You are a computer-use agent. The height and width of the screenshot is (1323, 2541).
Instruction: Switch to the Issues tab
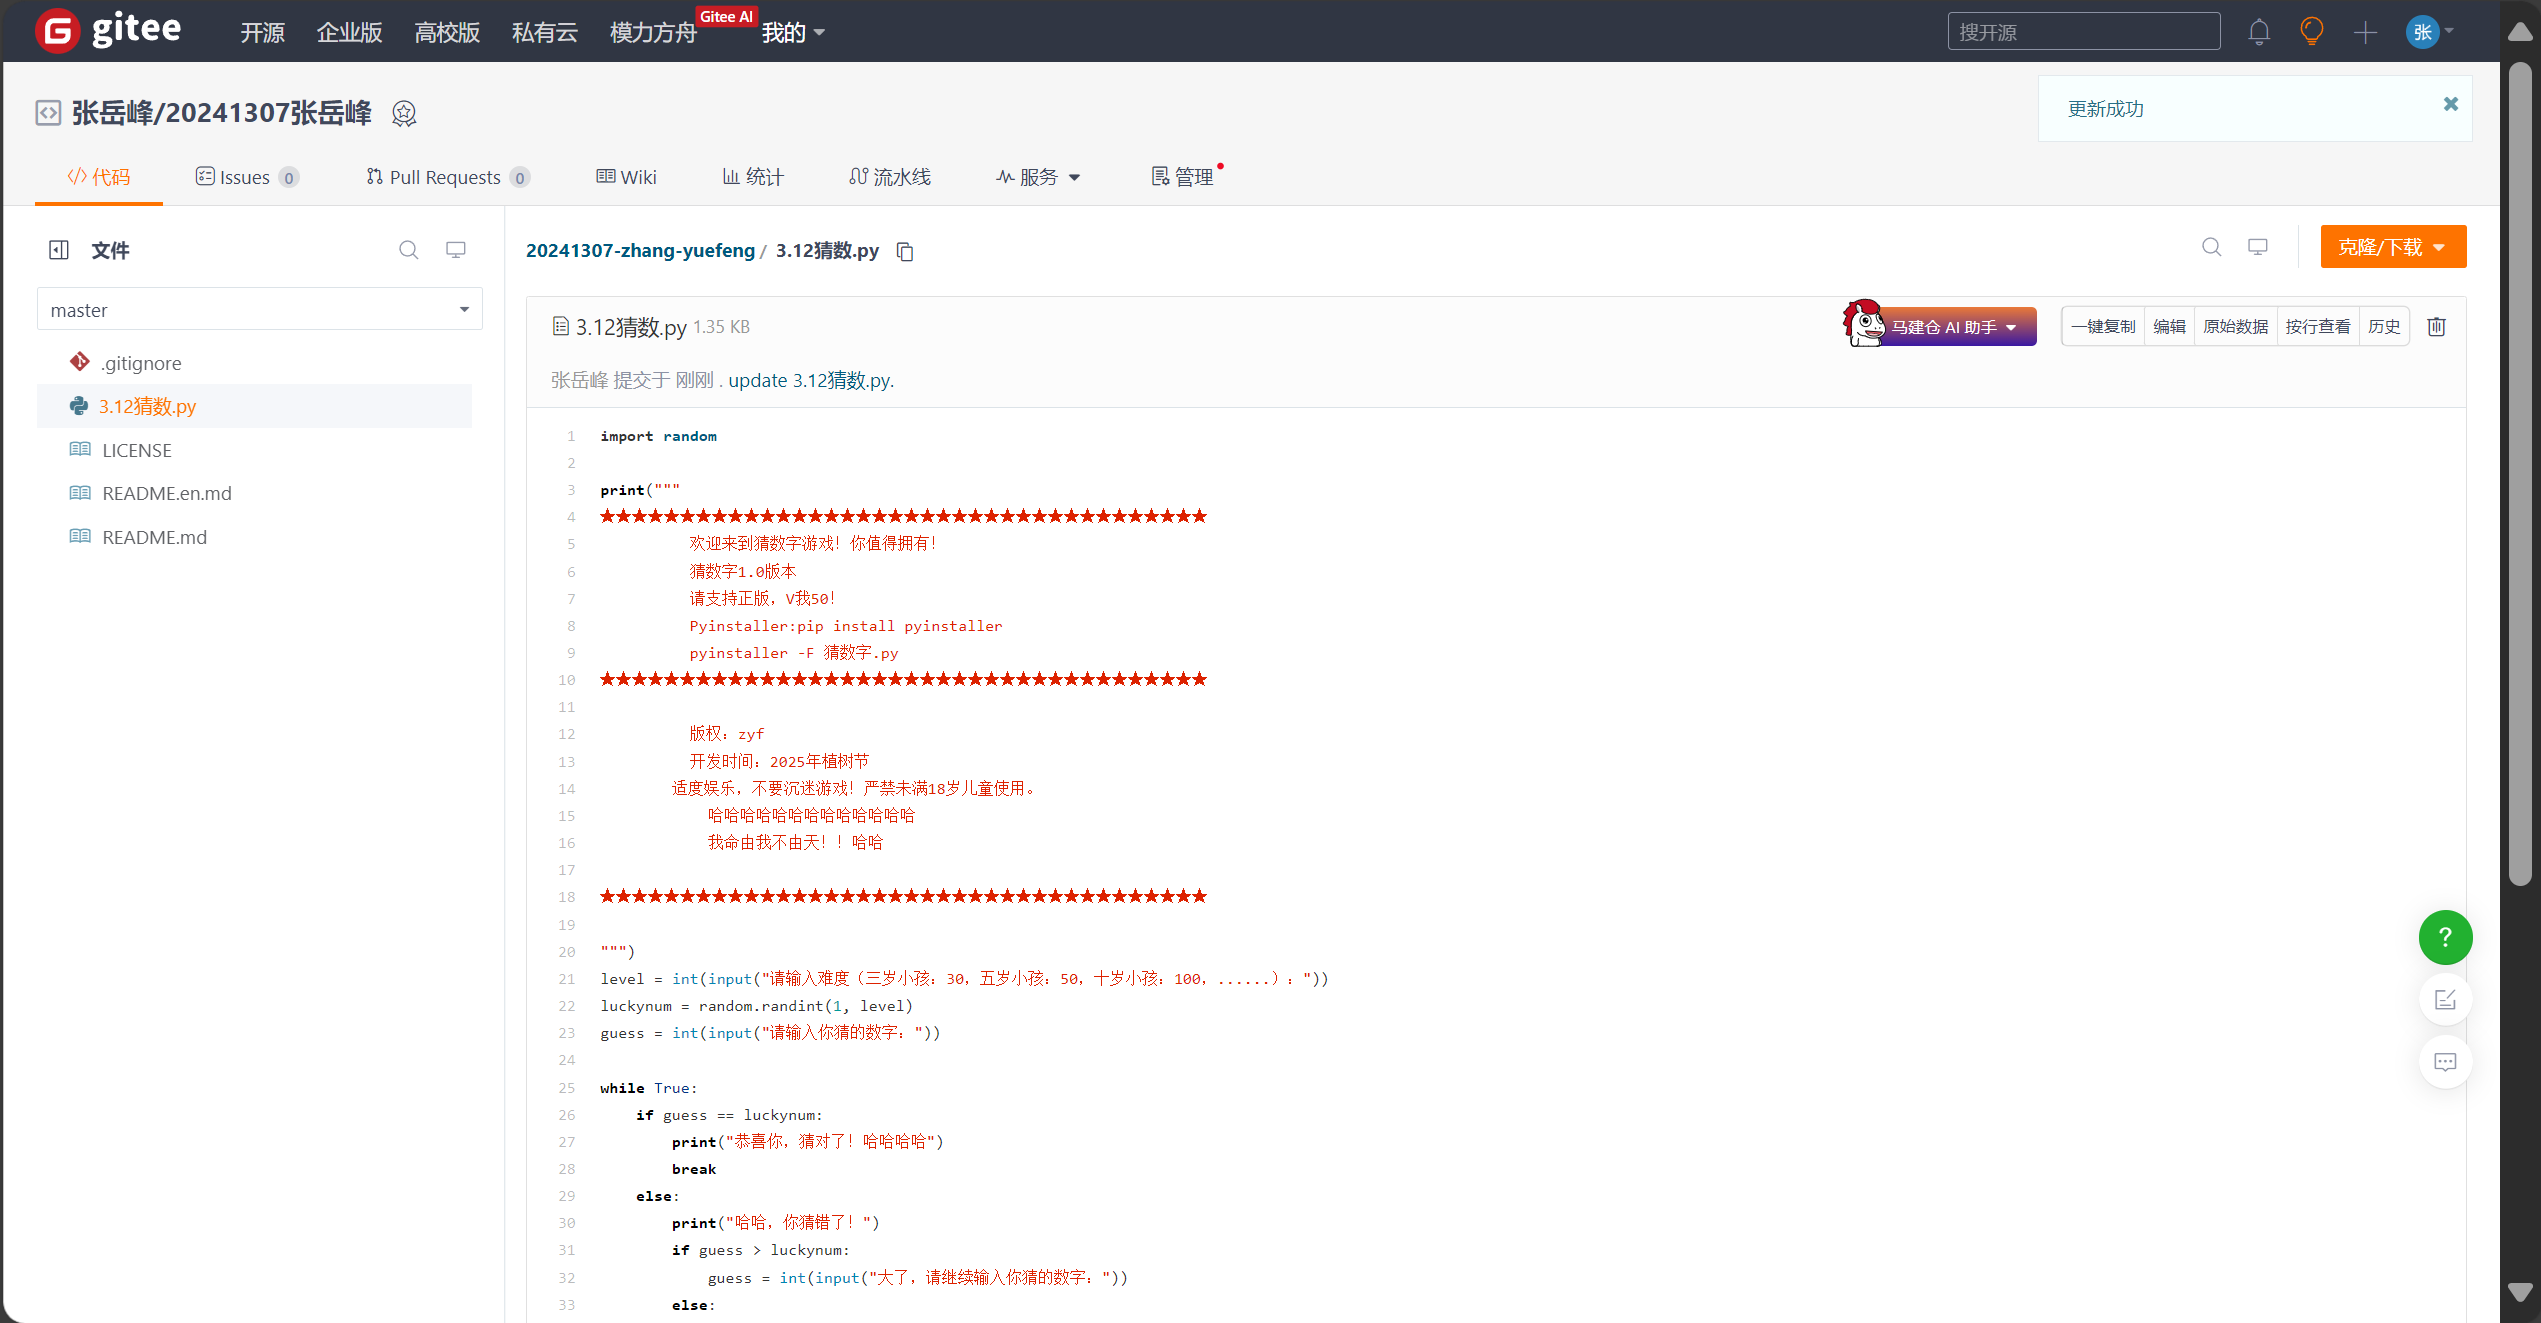tap(246, 177)
